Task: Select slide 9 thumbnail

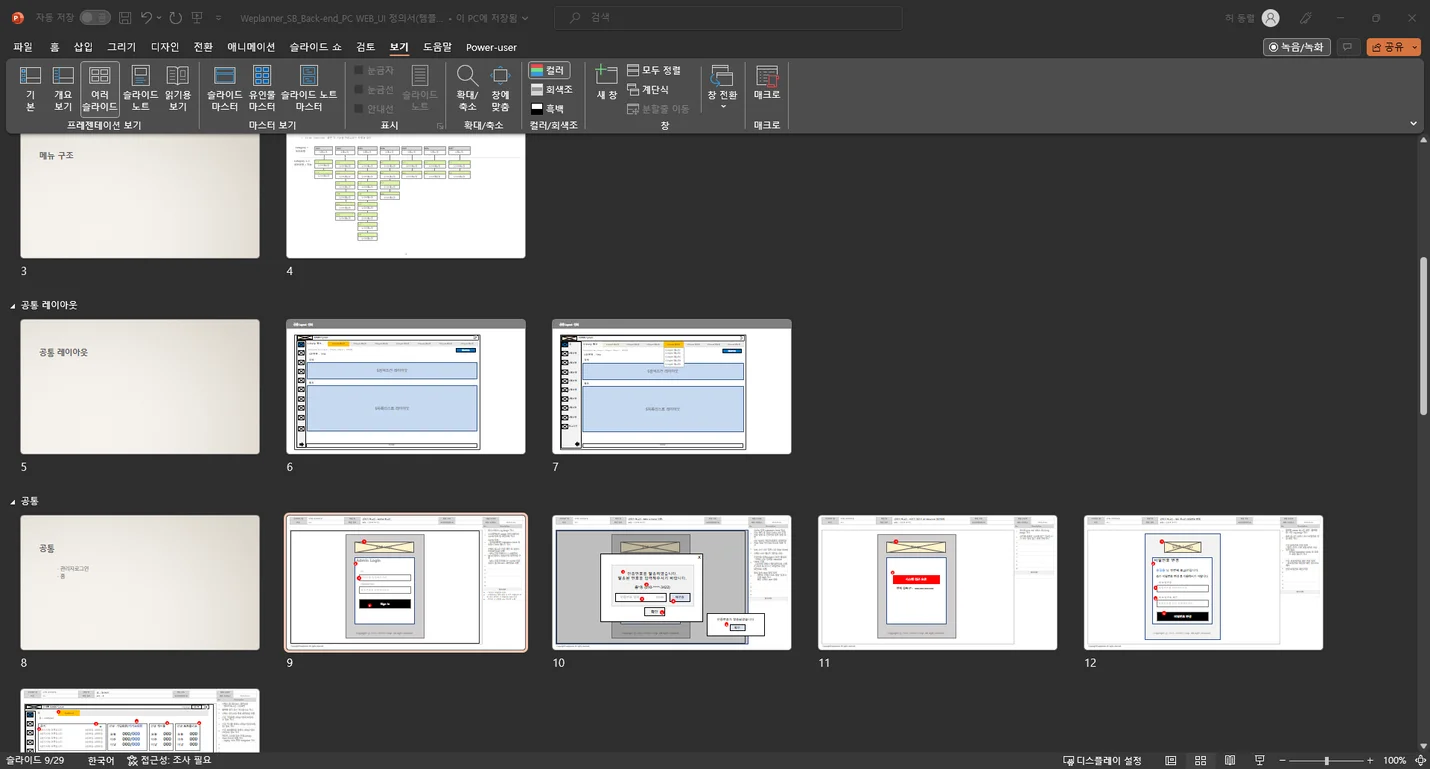Action: coord(406,583)
